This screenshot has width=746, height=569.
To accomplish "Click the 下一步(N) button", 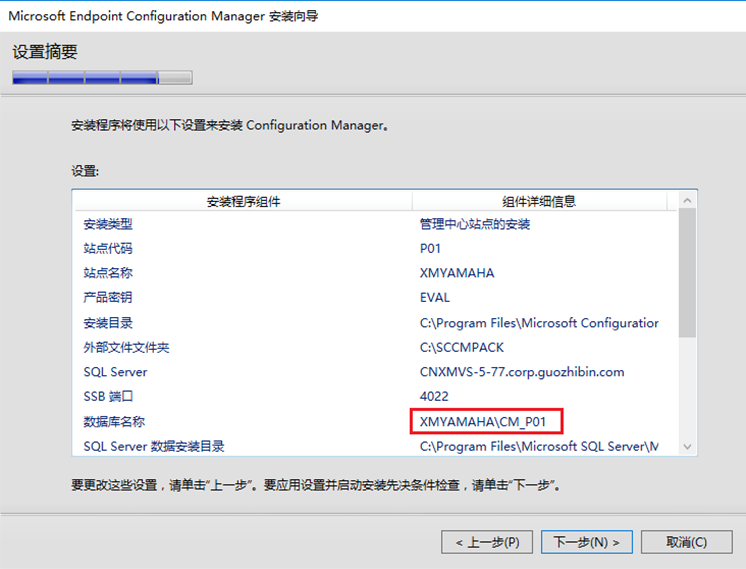I will [587, 542].
